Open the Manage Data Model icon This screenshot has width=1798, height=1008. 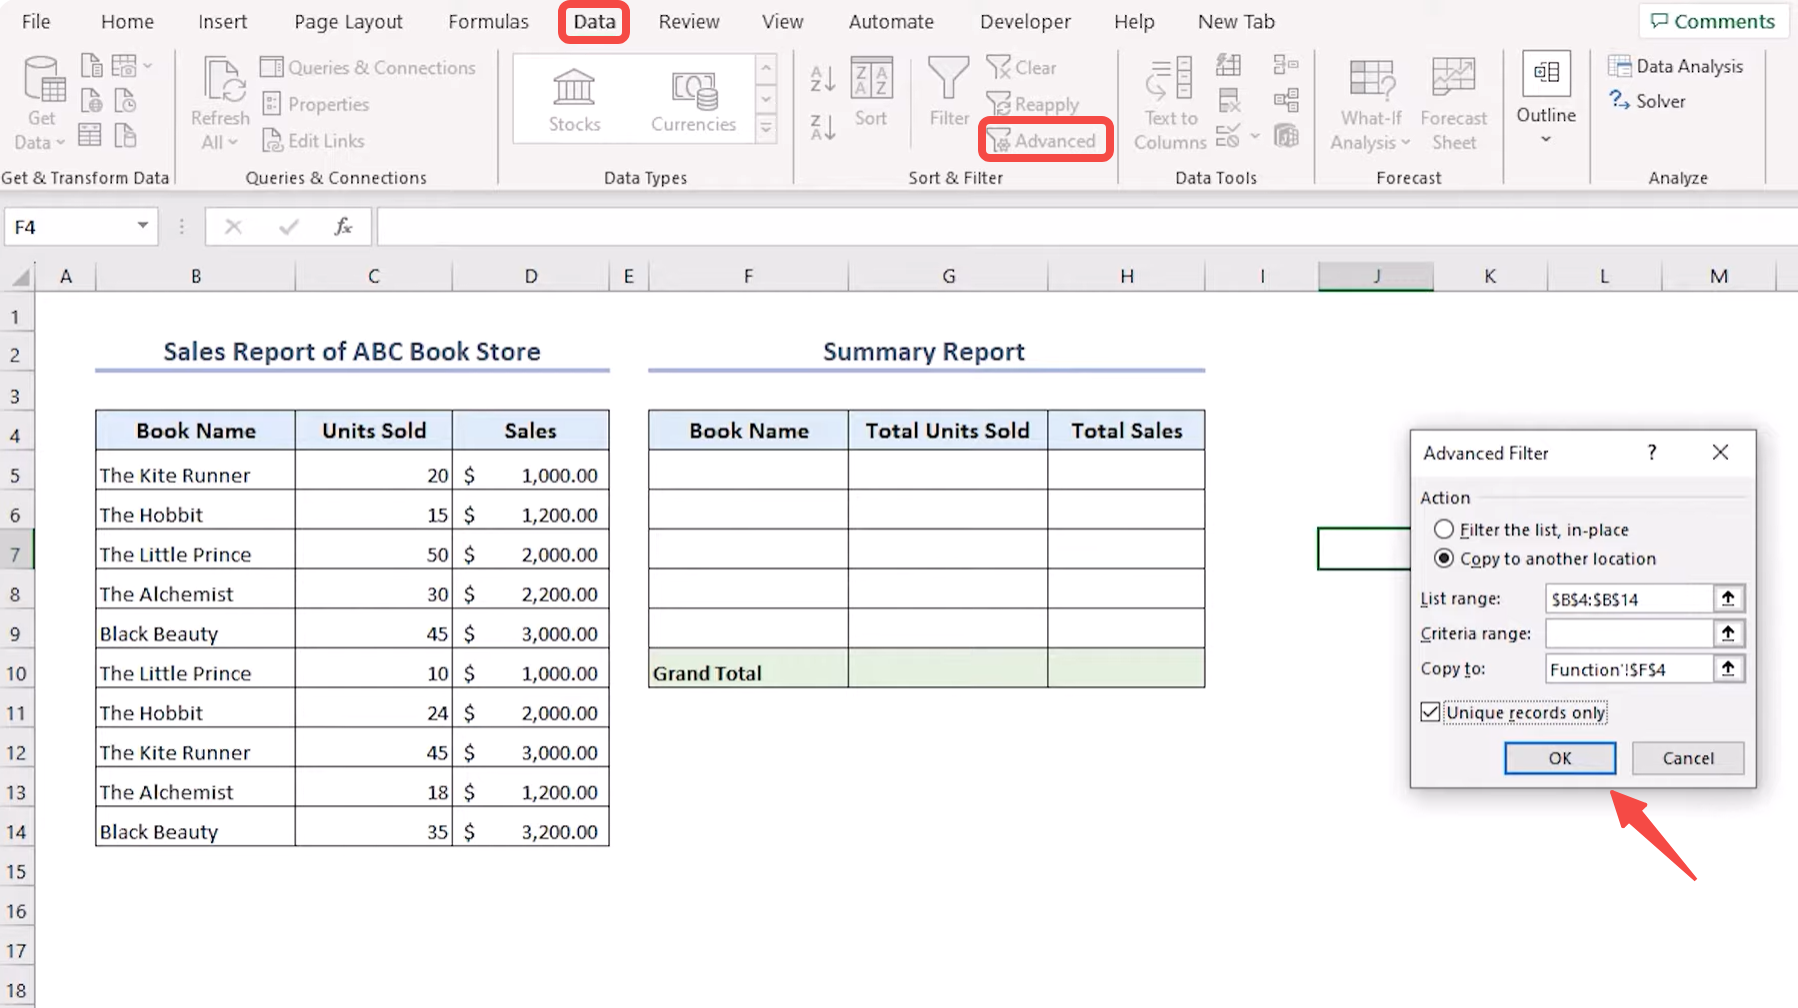point(1286,134)
